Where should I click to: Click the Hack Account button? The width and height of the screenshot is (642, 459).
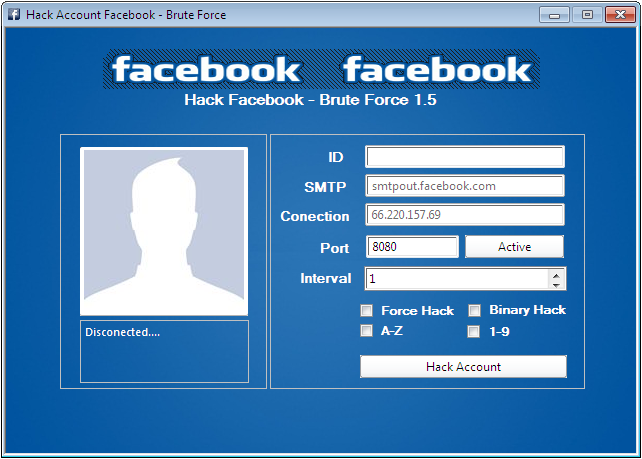pyautogui.click(x=463, y=366)
